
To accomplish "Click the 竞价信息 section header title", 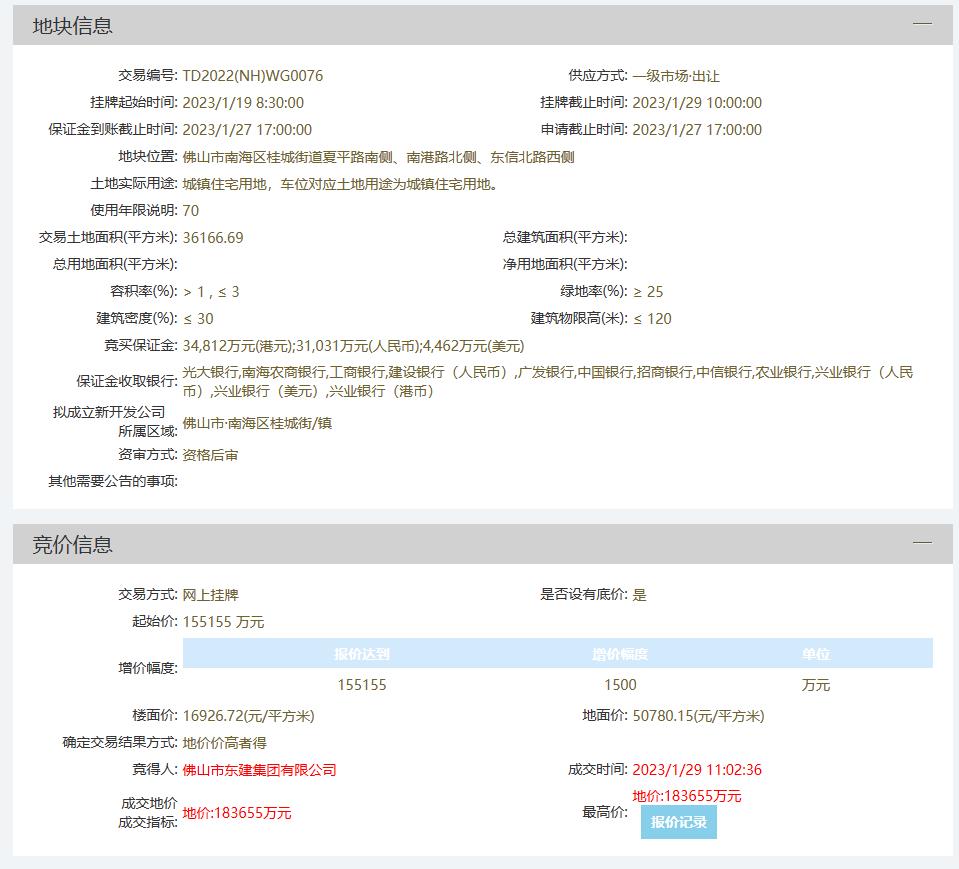I will pyautogui.click(x=73, y=545).
